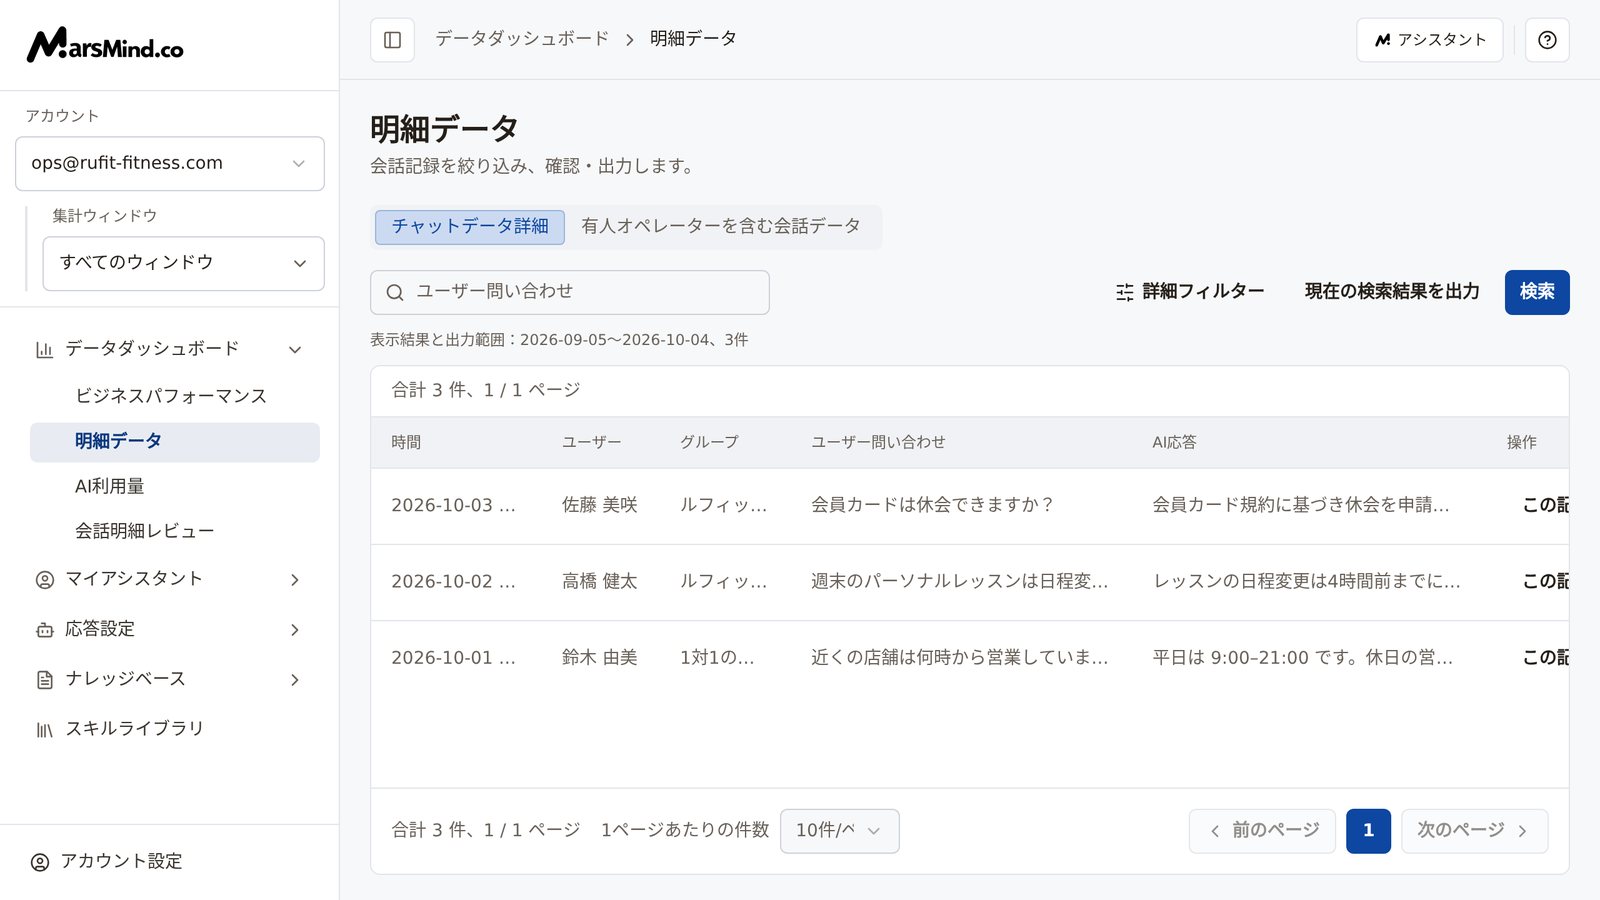Click the 応答設定 robot icon
Image resolution: width=1600 pixels, height=900 pixels.
44,629
